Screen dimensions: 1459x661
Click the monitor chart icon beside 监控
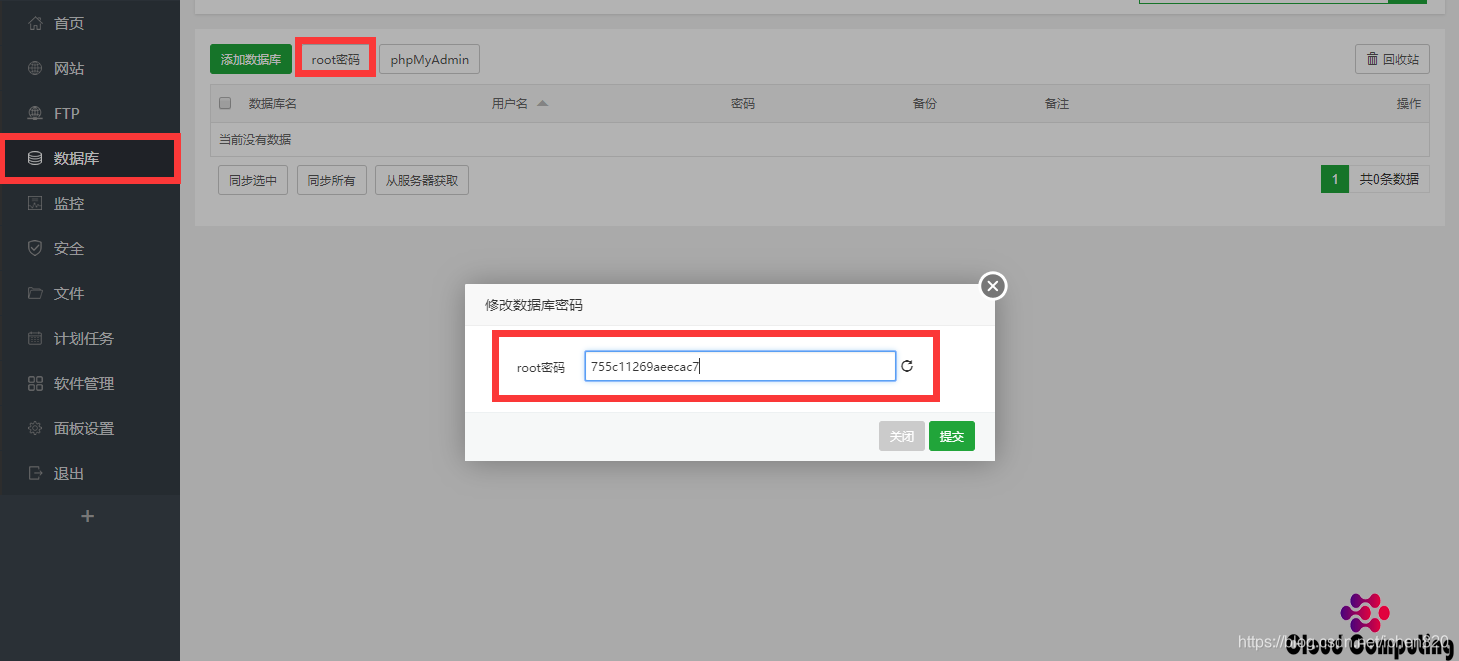35,203
